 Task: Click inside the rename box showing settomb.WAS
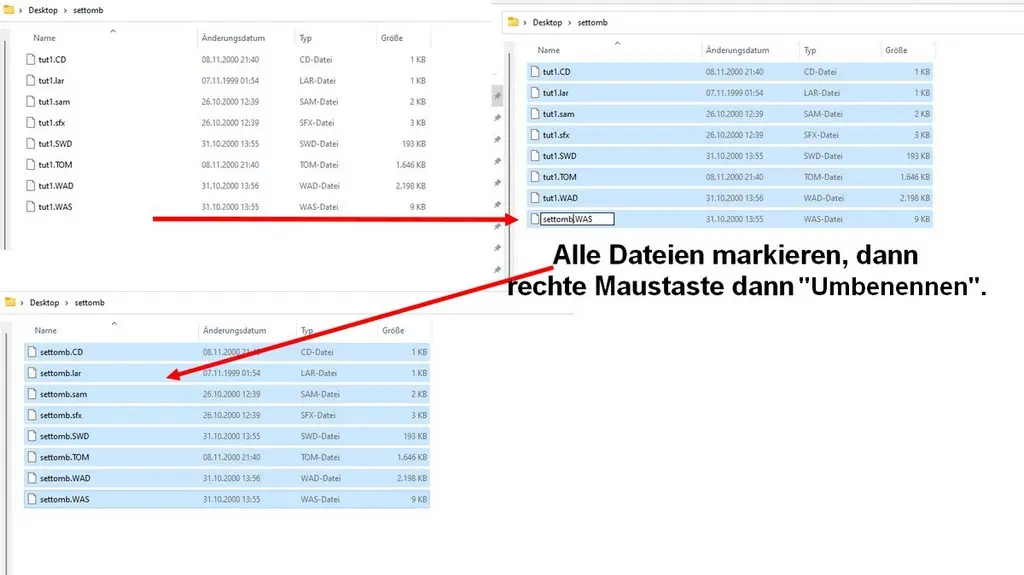coord(577,219)
